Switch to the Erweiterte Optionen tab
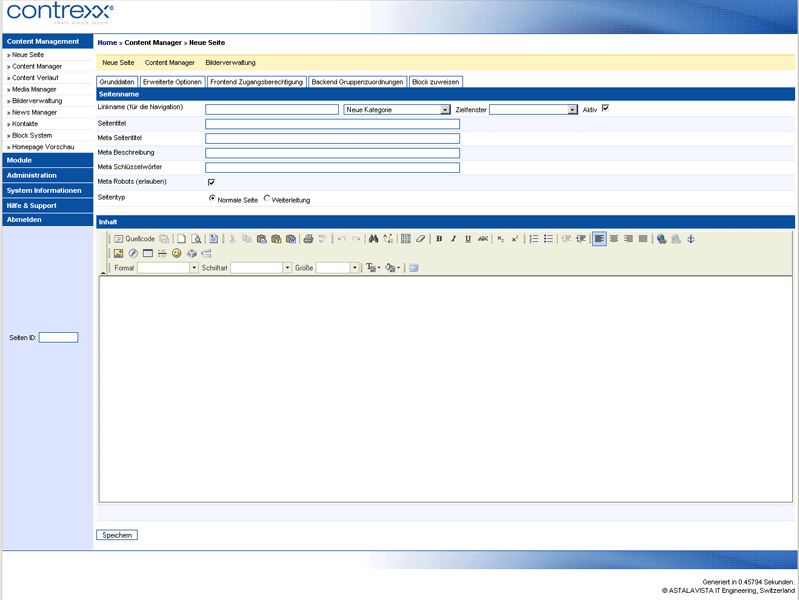 tap(172, 82)
